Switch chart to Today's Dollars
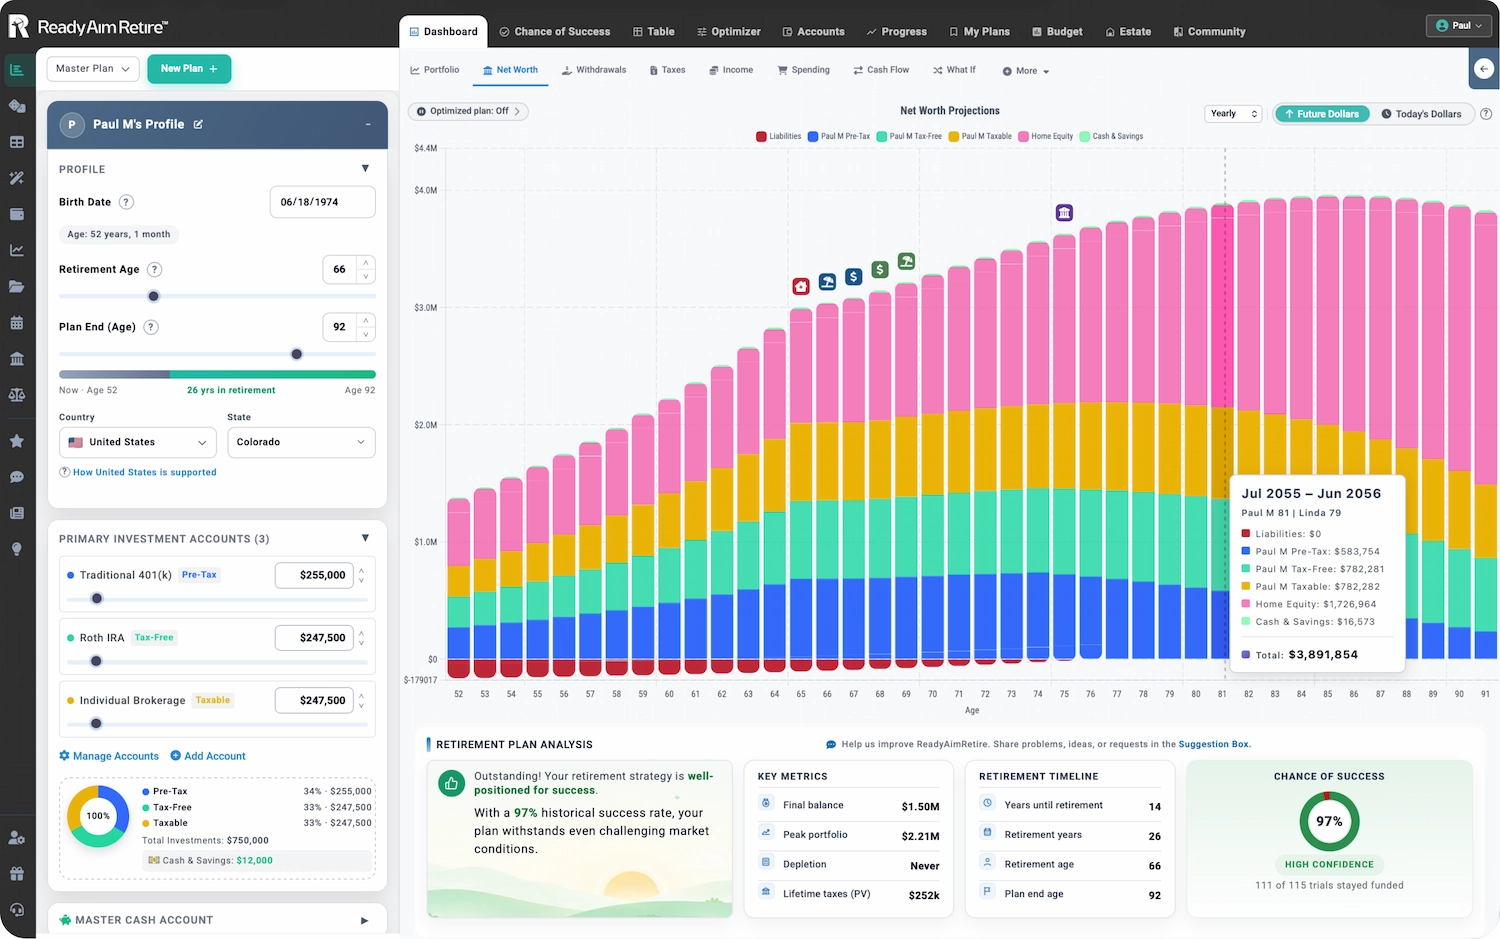1500x939 pixels. click(x=1421, y=114)
